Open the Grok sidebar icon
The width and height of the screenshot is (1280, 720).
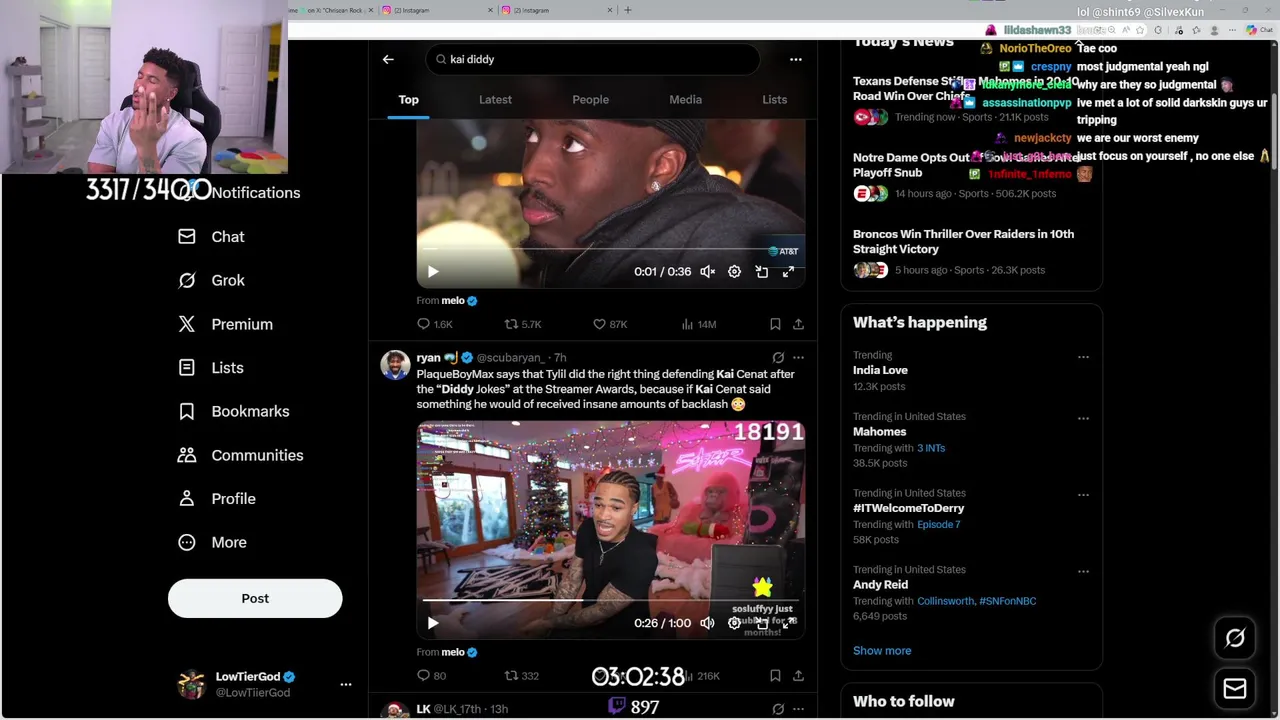click(x=187, y=281)
